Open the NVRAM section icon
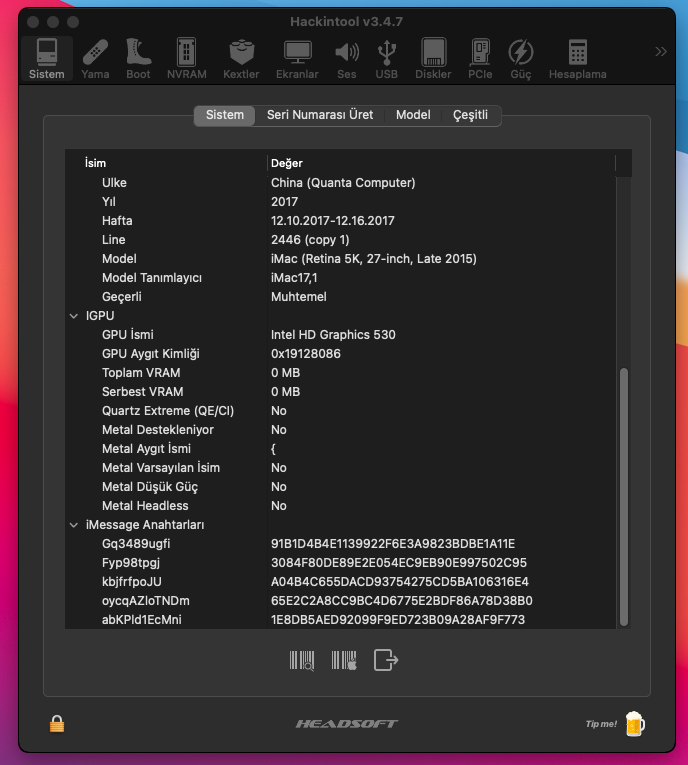Image resolution: width=688 pixels, height=765 pixels. pyautogui.click(x=186, y=59)
